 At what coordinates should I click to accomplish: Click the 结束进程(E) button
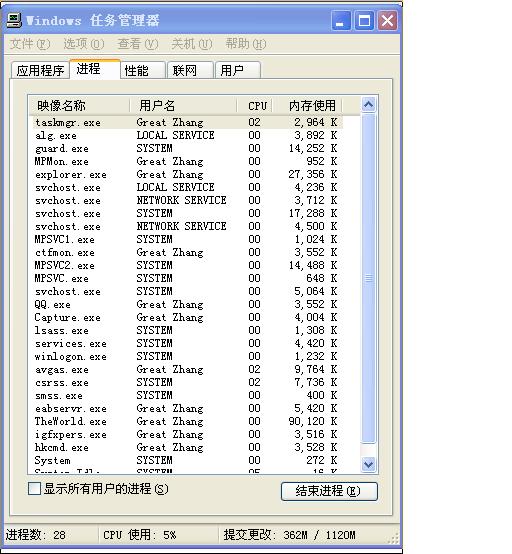(x=329, y=491)
